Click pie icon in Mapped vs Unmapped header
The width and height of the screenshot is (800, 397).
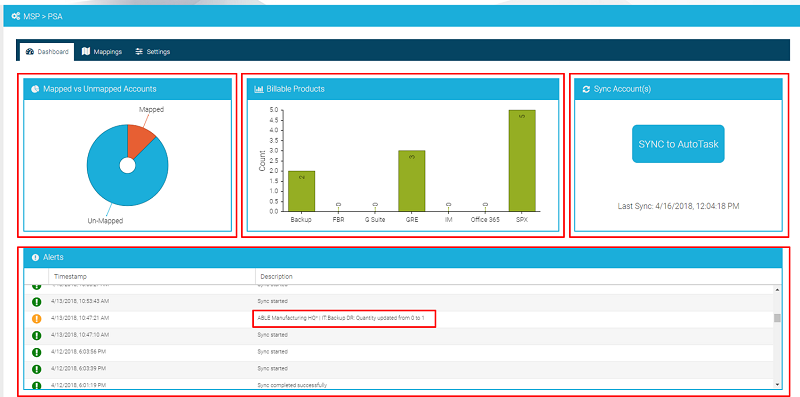[35, 89]
